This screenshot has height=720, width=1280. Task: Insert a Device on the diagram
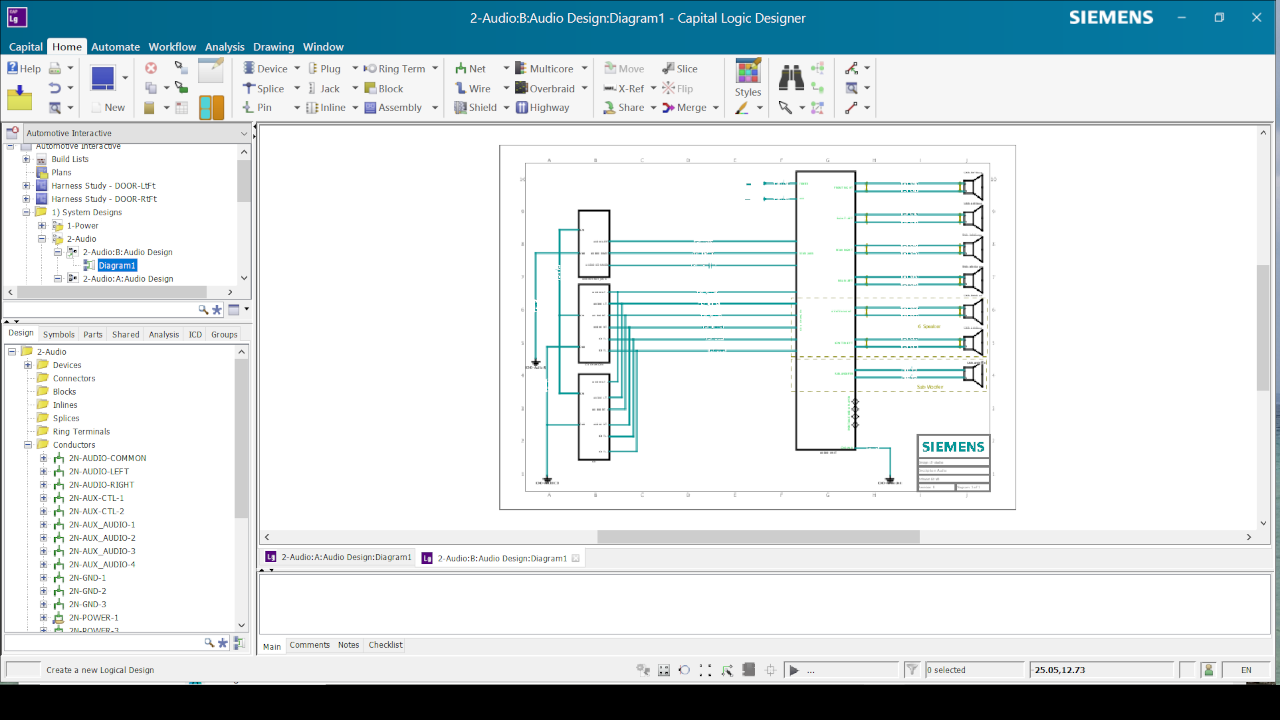[x=265, y=68]
